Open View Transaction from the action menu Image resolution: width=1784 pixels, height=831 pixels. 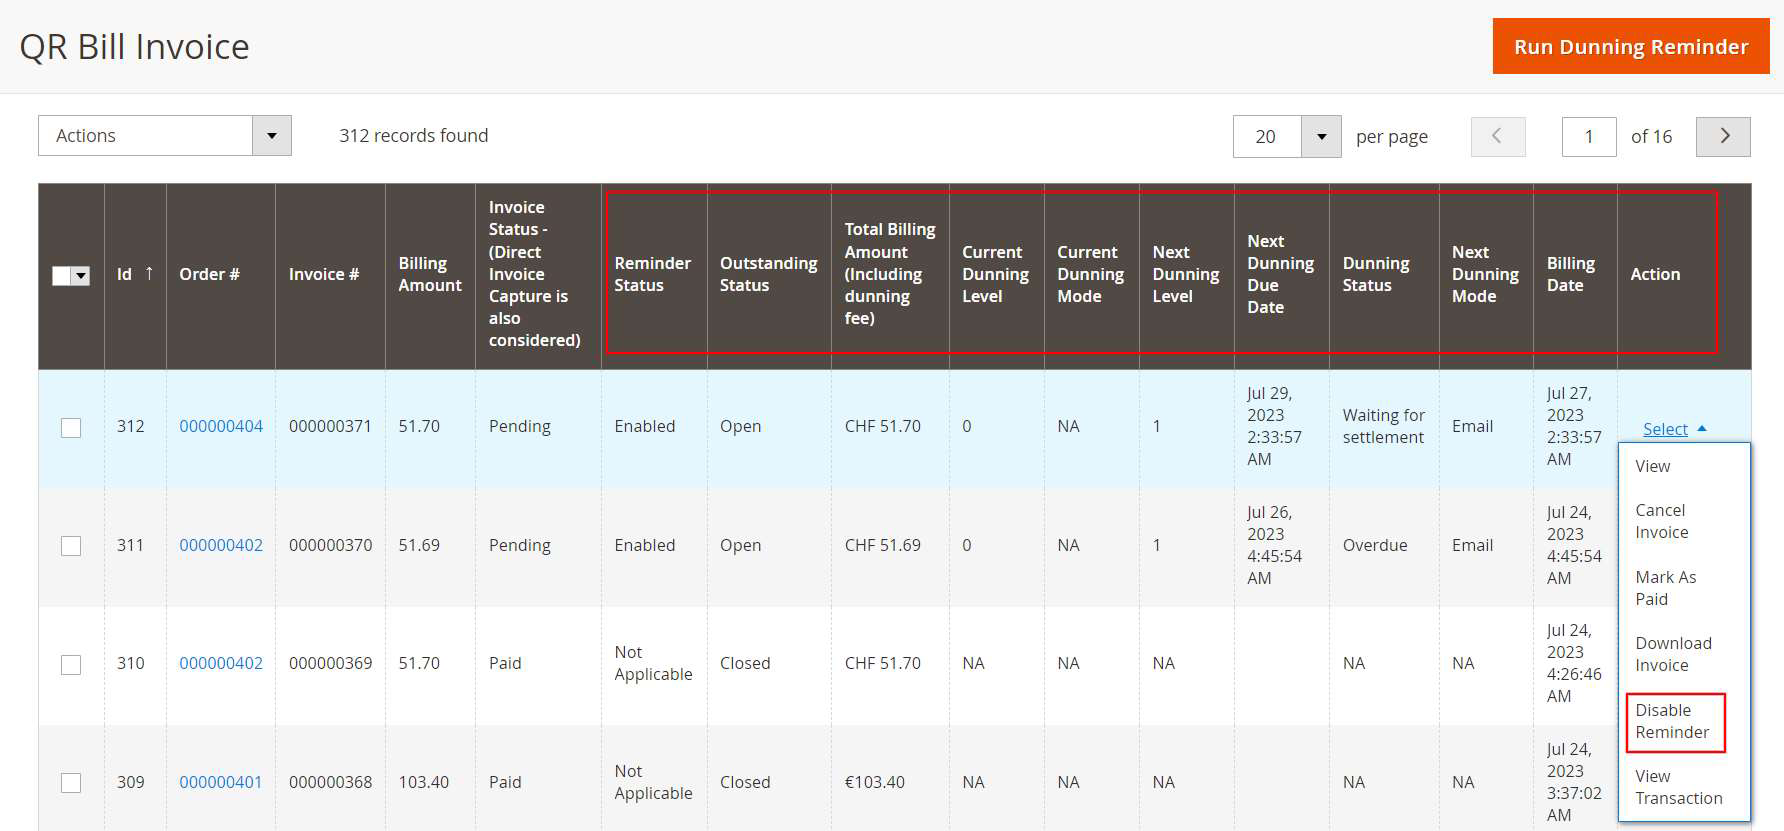pyautogui.click(x=1677, y=787)
